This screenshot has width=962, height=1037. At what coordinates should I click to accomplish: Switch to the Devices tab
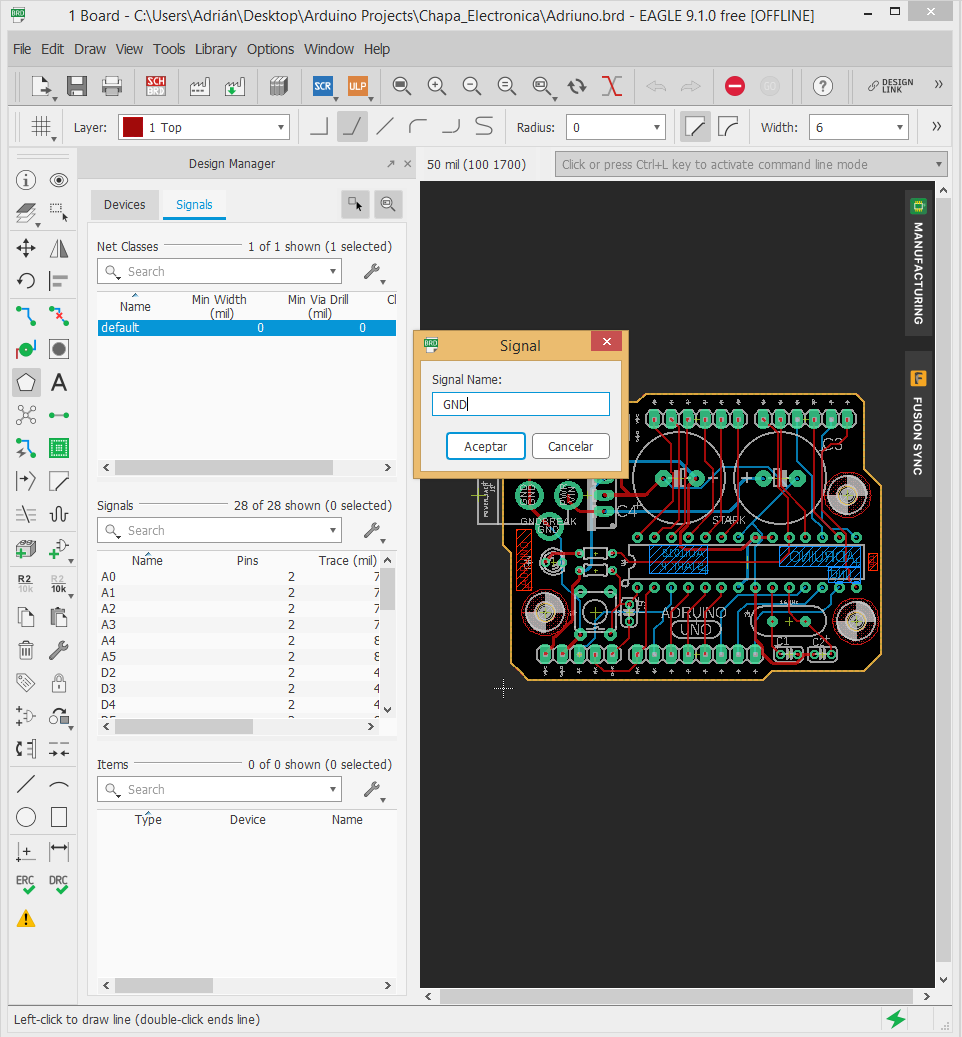coord(125,204)
